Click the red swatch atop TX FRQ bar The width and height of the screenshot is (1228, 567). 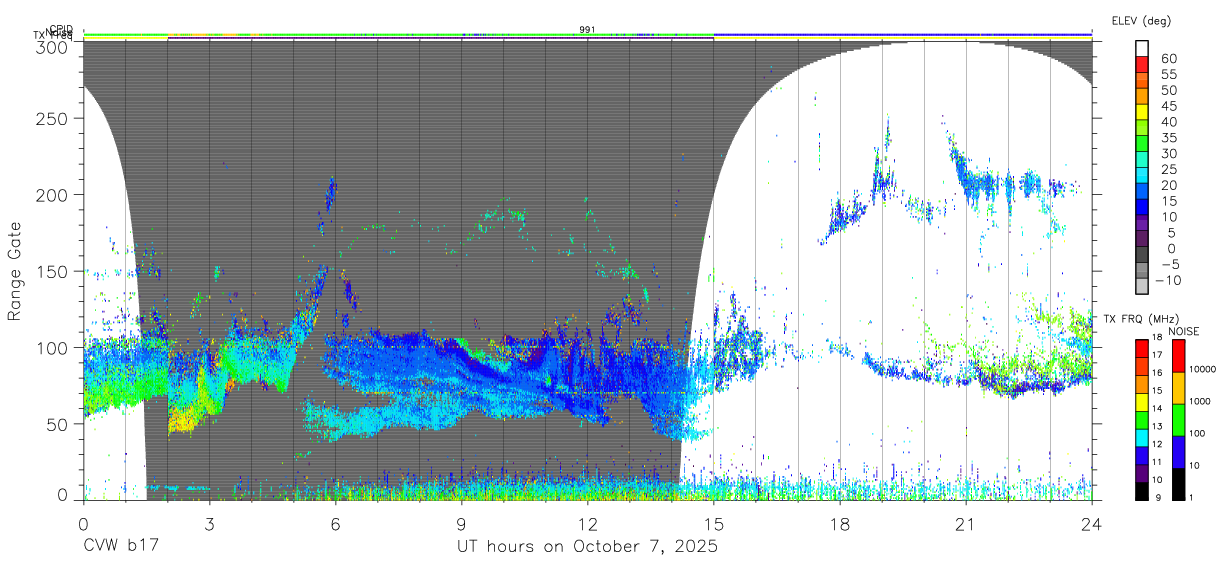[x=1143, y=348]
